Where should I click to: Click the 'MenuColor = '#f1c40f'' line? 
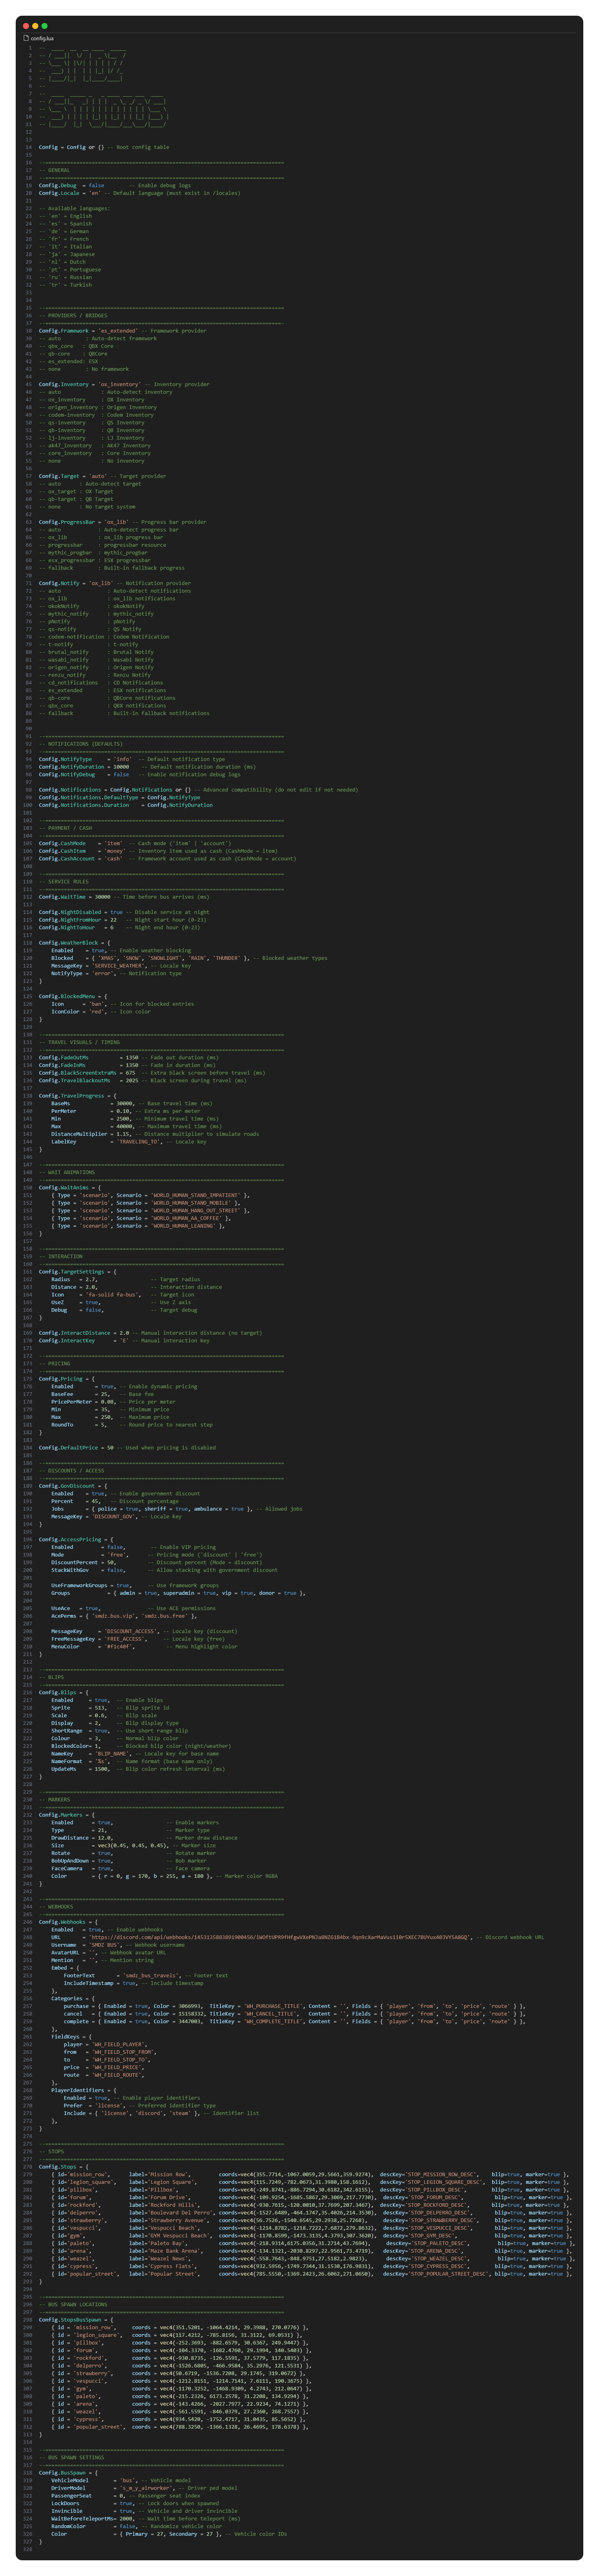pyautogui.click(x=145, y=1647)
